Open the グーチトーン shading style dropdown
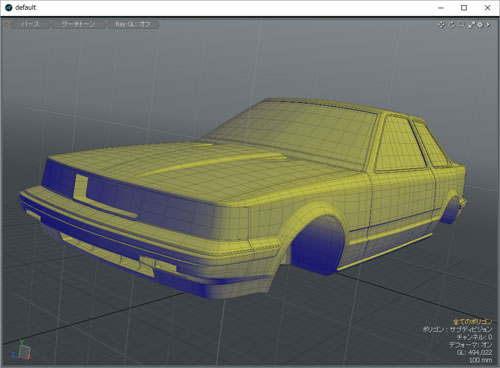 pos(79,24)
